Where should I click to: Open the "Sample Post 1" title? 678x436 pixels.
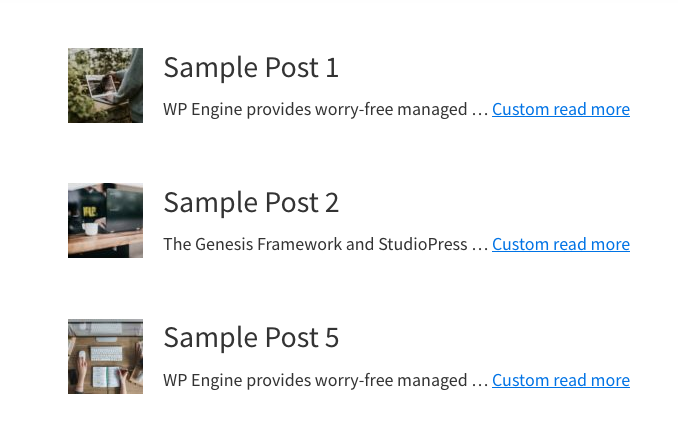tap(251, 67)
